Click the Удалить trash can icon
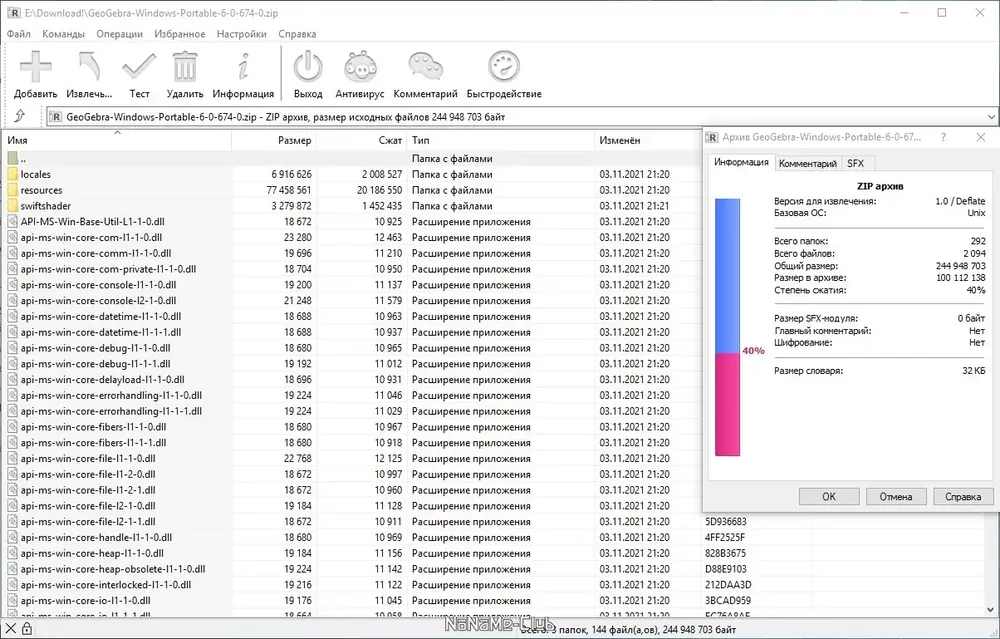The width and height of the screenshot is (1000, 639). click(185, 67)
